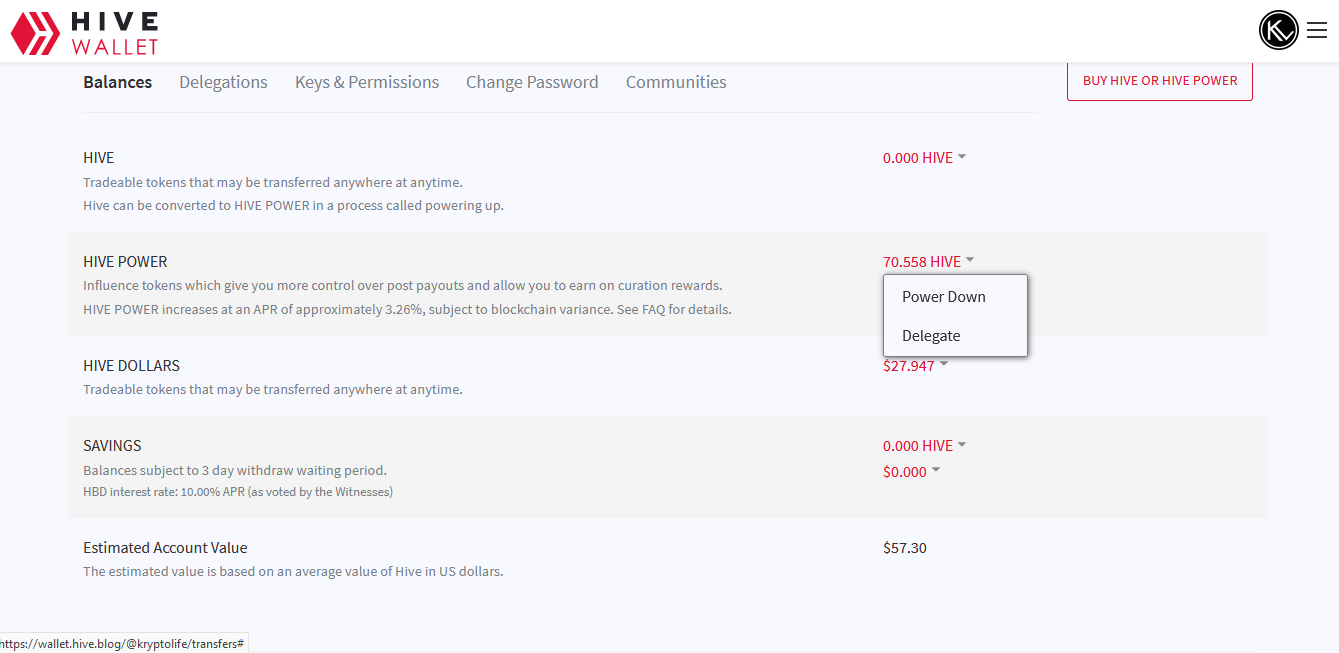Viewport: 1339px width, 653px height.
Task: Open the Savings $0.000 dropdown
Action: (x=910, y=472)
